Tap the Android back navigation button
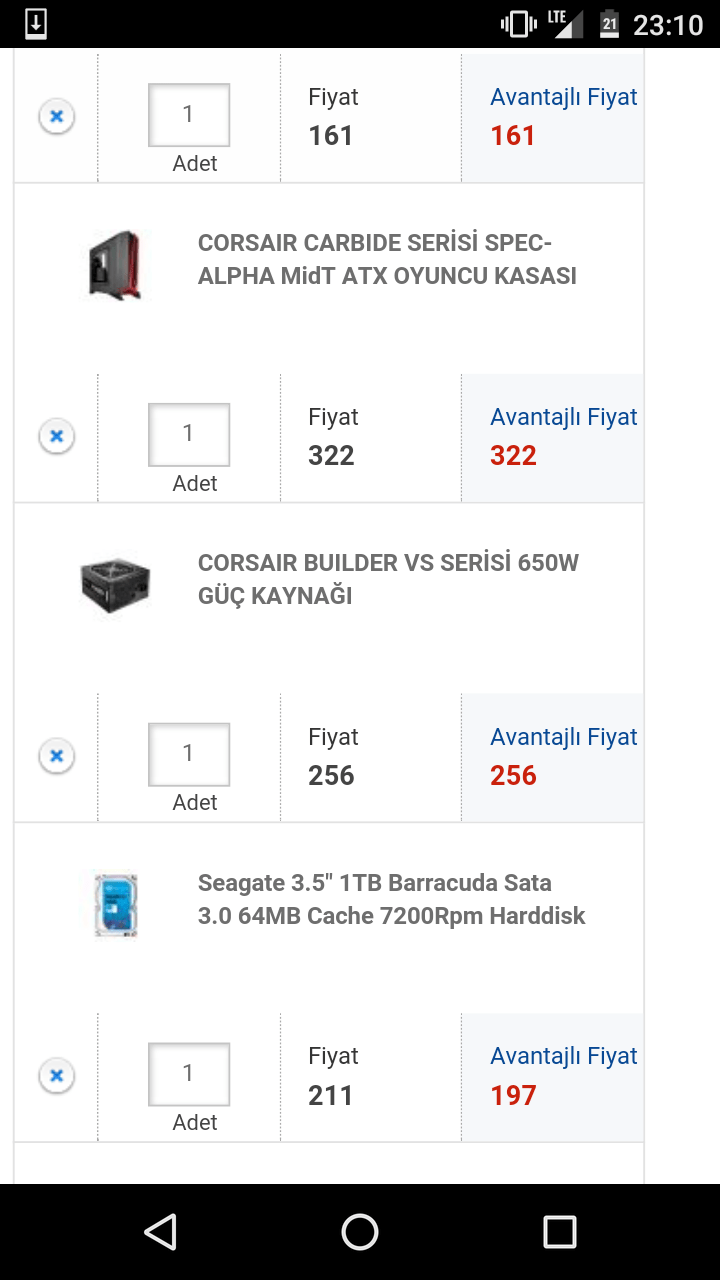 tap(160, 1232)
